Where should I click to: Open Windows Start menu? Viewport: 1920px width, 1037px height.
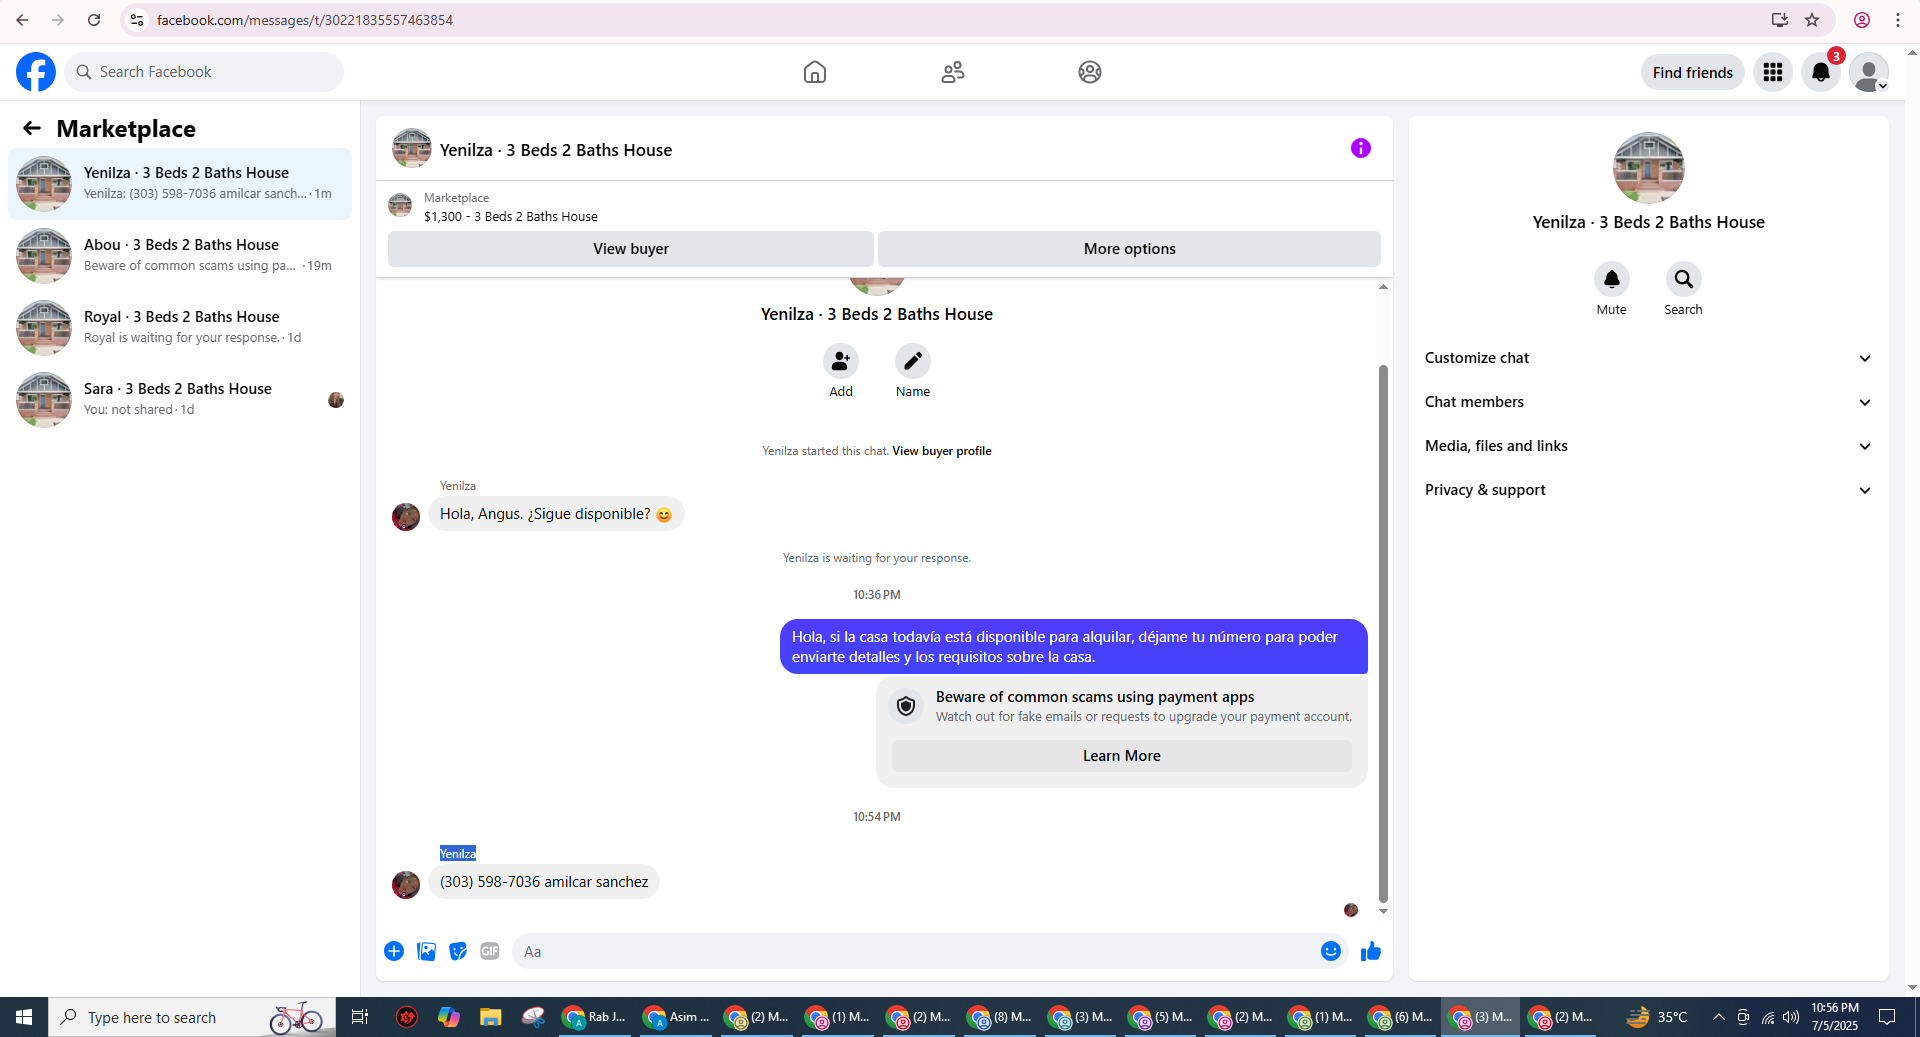pos(24,1017)
